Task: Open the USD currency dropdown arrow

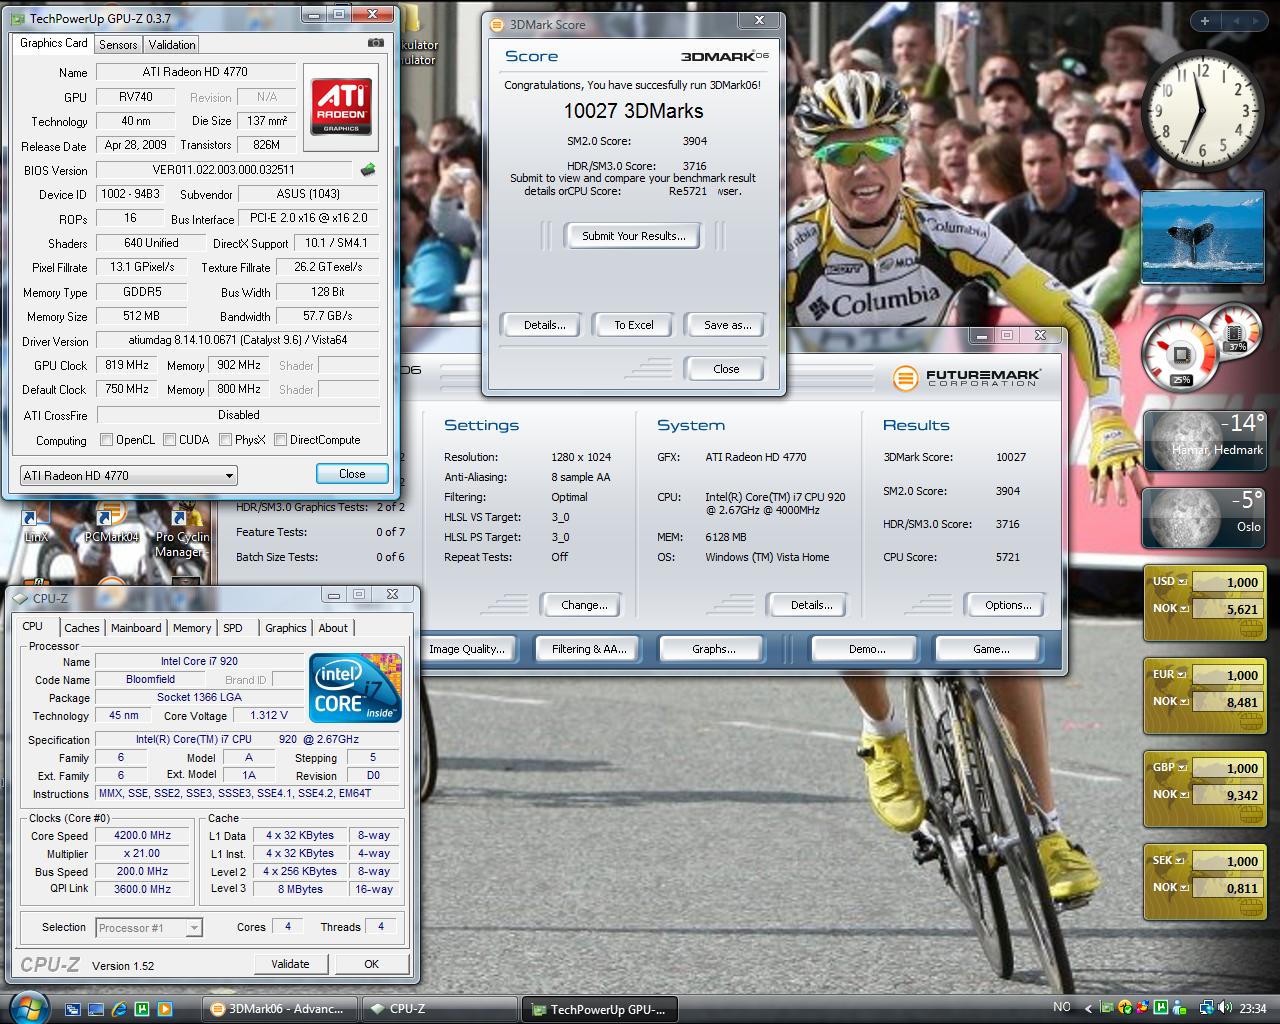Action: [x=1182, y=581]
